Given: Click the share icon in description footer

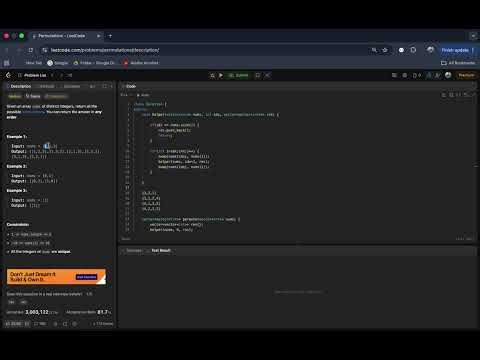Looking at the screenshot, I should pyautogui.click(x=65, y=324).
